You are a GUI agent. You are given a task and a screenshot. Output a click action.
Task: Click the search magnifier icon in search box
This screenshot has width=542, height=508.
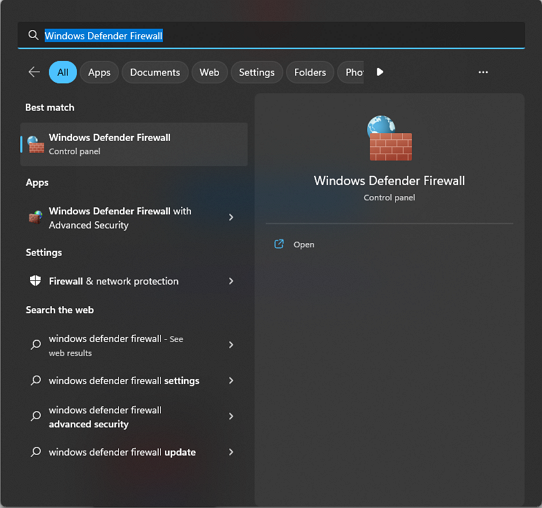[33, 35]
